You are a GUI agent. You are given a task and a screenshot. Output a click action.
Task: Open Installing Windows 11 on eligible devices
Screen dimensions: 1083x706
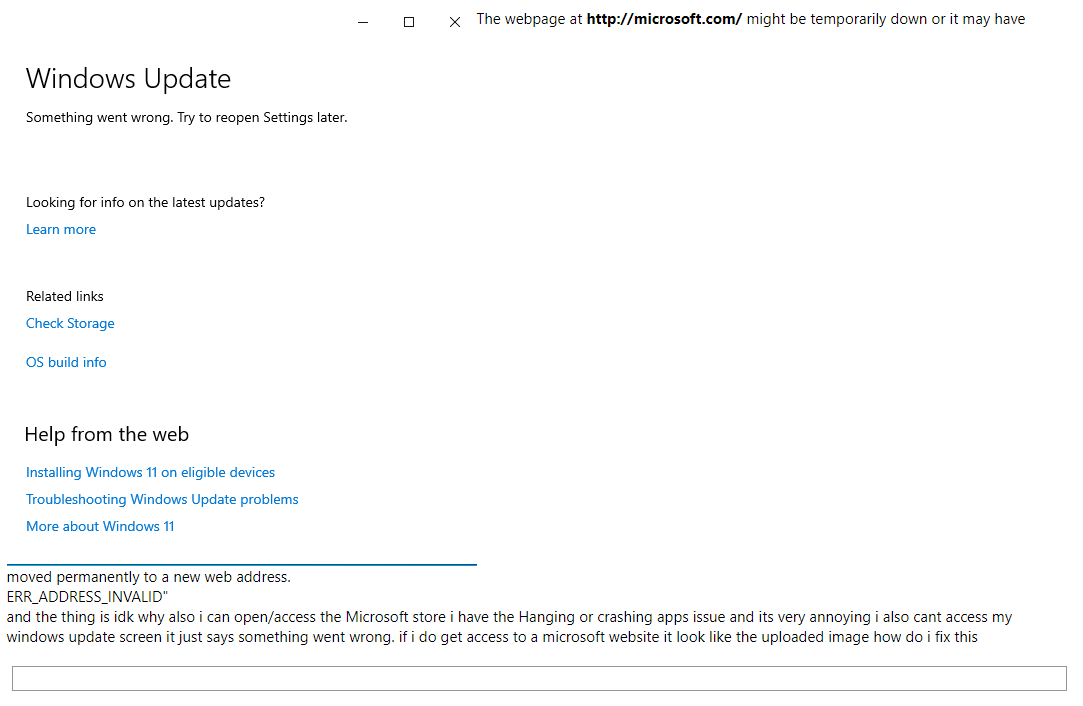click(150, 472)
